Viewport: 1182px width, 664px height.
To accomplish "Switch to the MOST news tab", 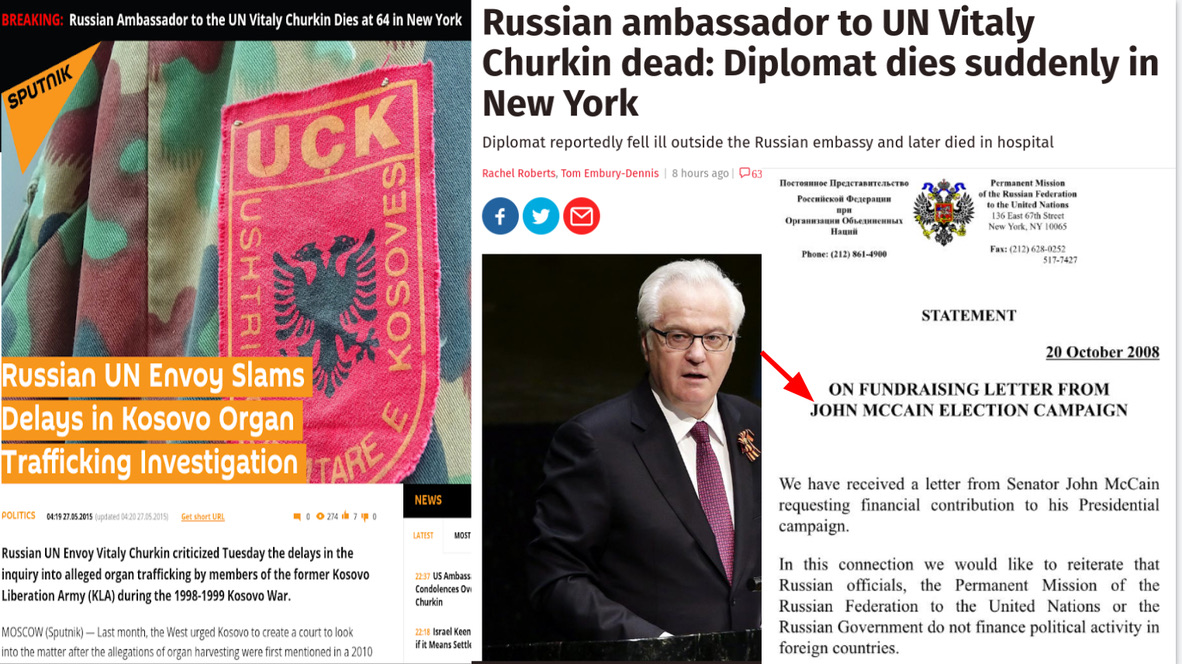I will click(461, 535).
